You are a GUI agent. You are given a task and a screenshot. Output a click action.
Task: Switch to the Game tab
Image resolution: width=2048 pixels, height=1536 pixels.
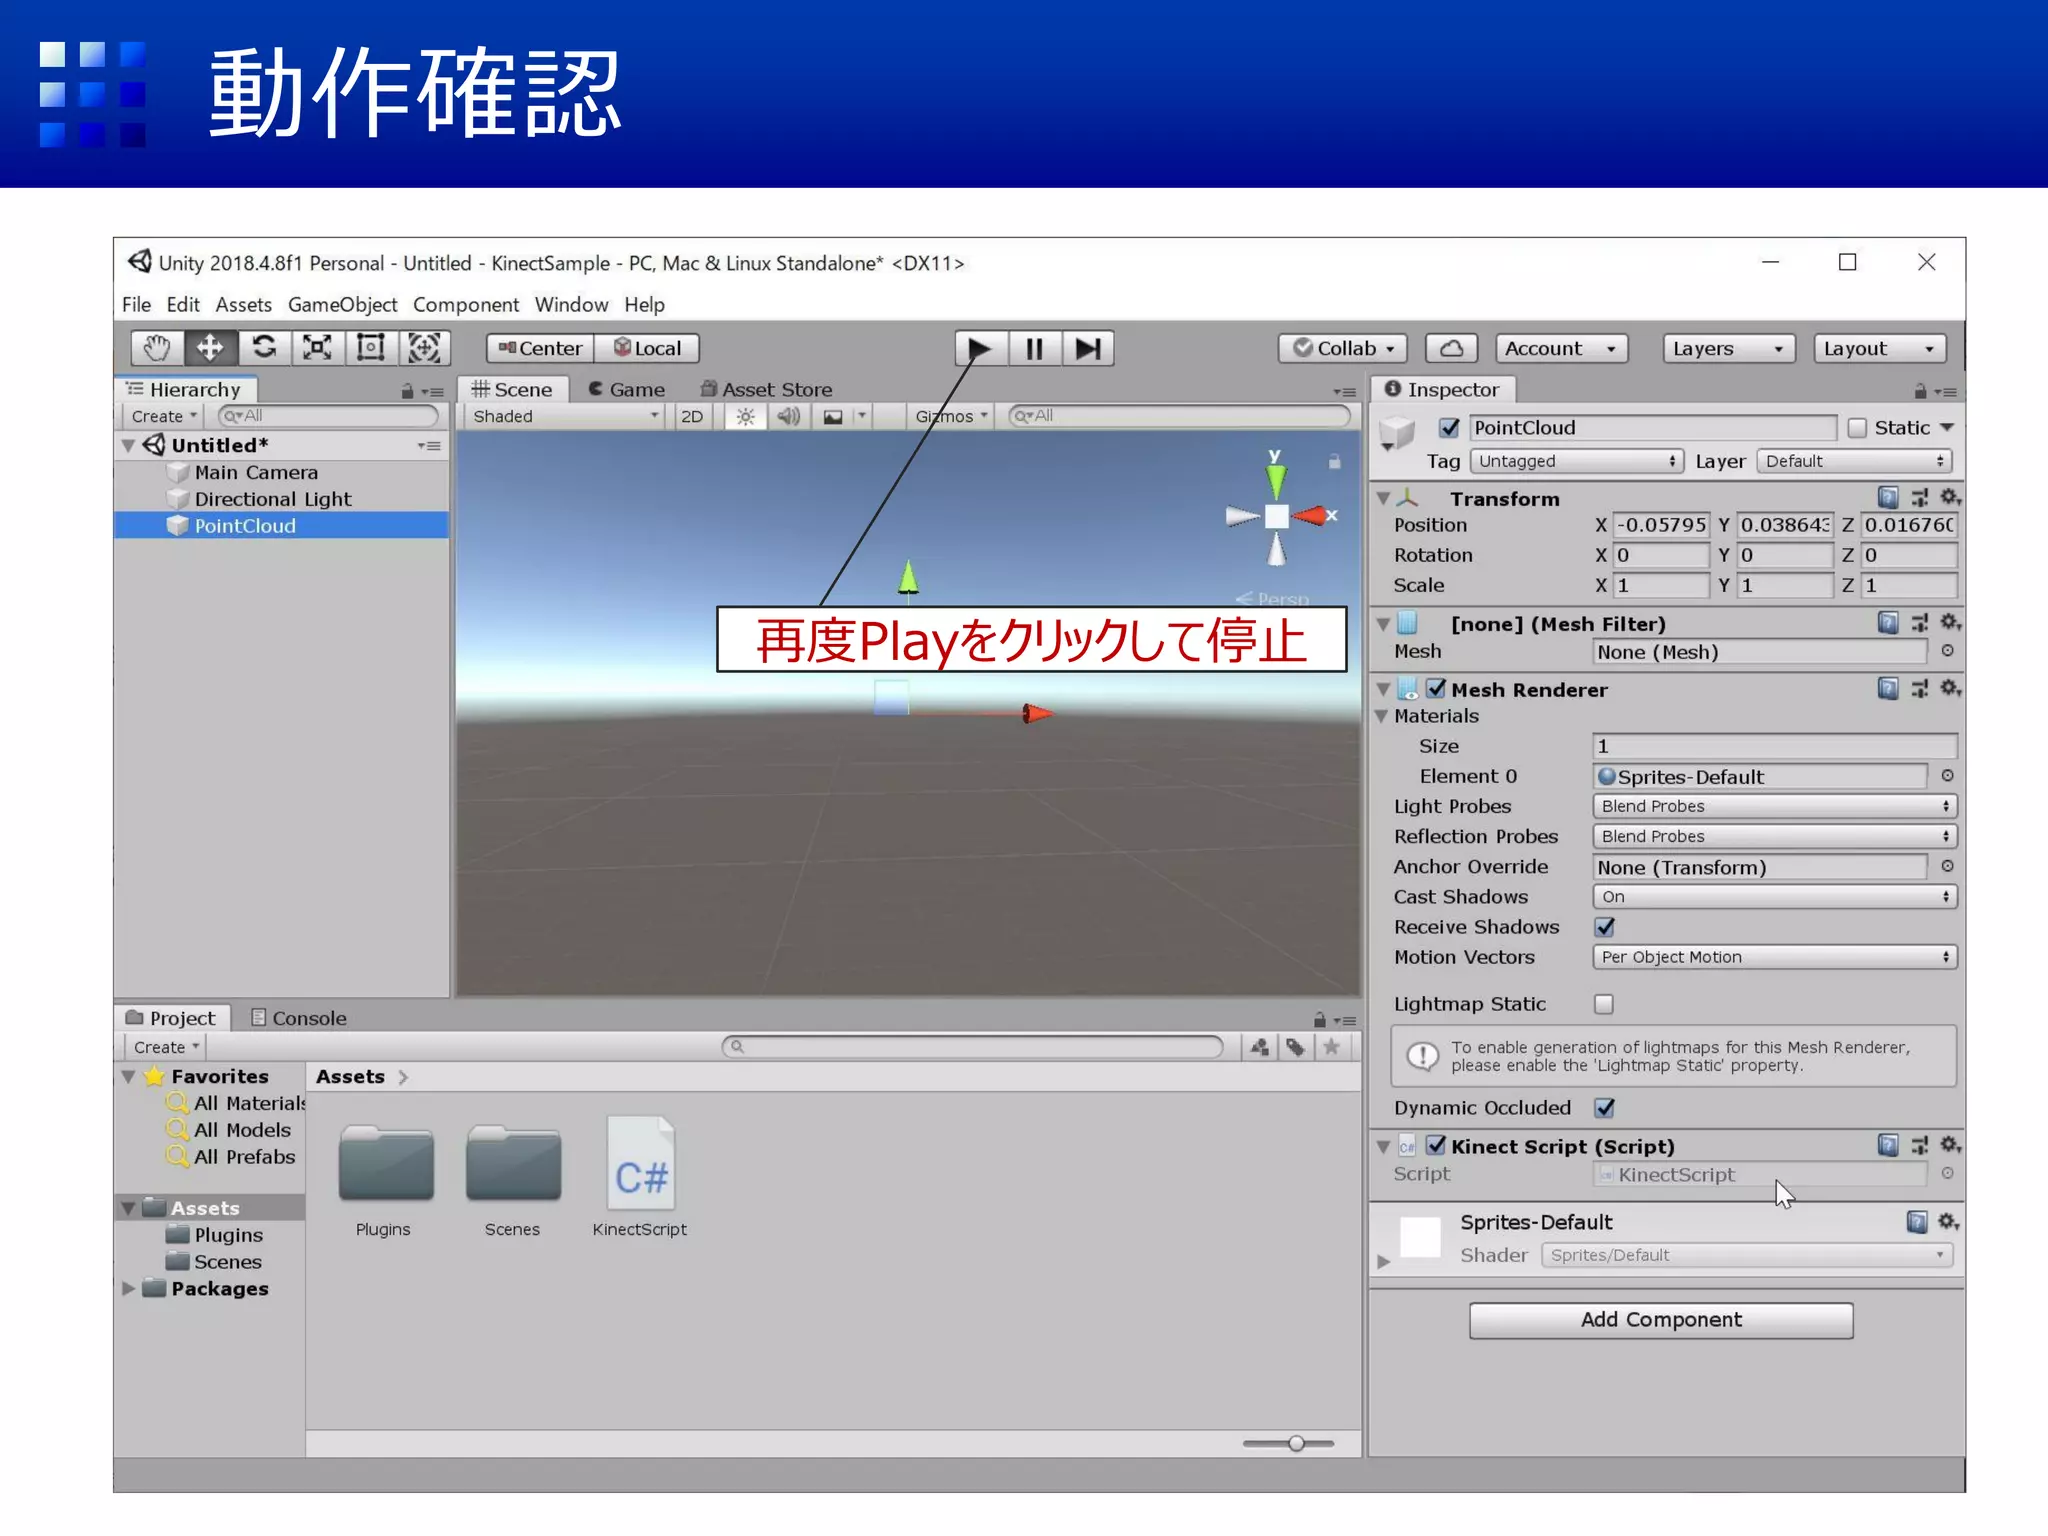(x=627, y=389)
